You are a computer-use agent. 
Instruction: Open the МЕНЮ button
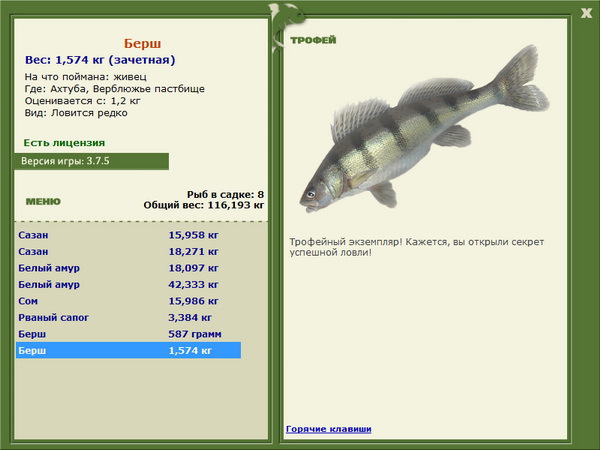[x=43, y=201]
